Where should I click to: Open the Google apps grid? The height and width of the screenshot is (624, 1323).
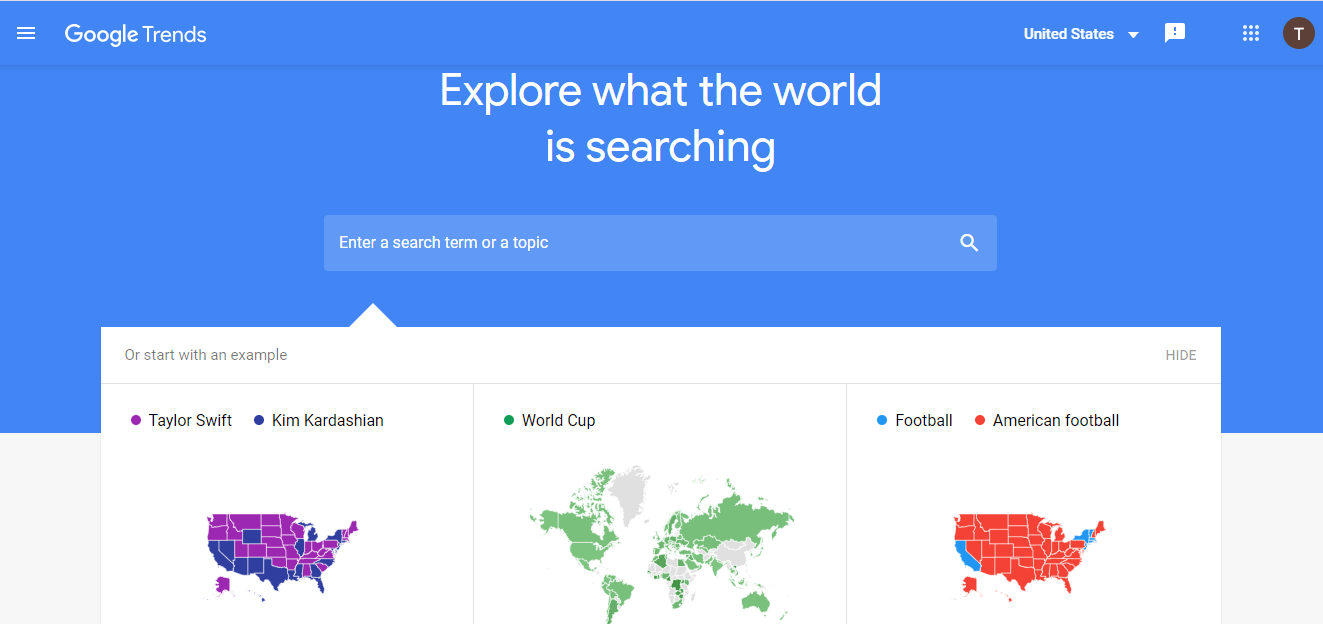[x=1250, y=33]
